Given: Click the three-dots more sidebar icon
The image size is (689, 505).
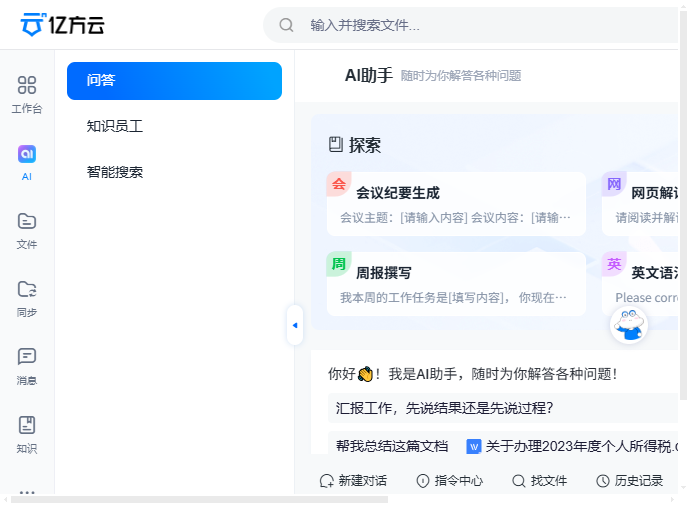Looking at the screenshot, I should (x=27, y=492).
